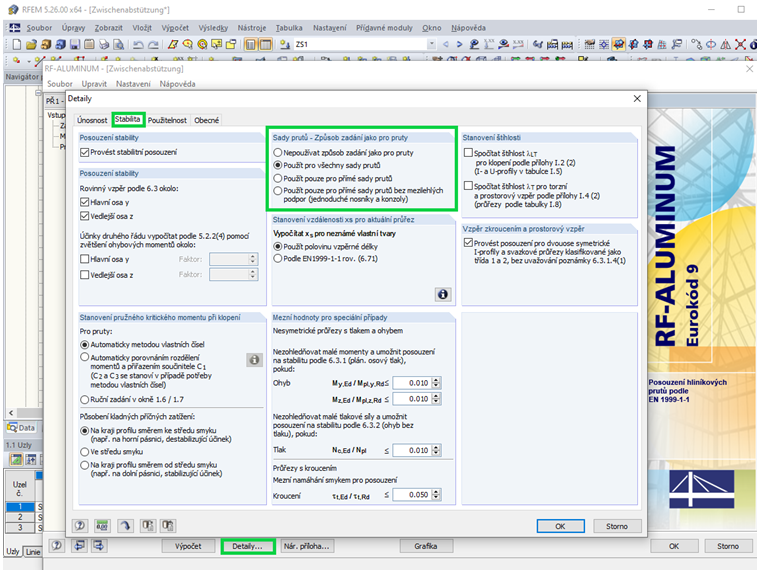Cancel Detaily dialog with Storno

click(617, 526)
